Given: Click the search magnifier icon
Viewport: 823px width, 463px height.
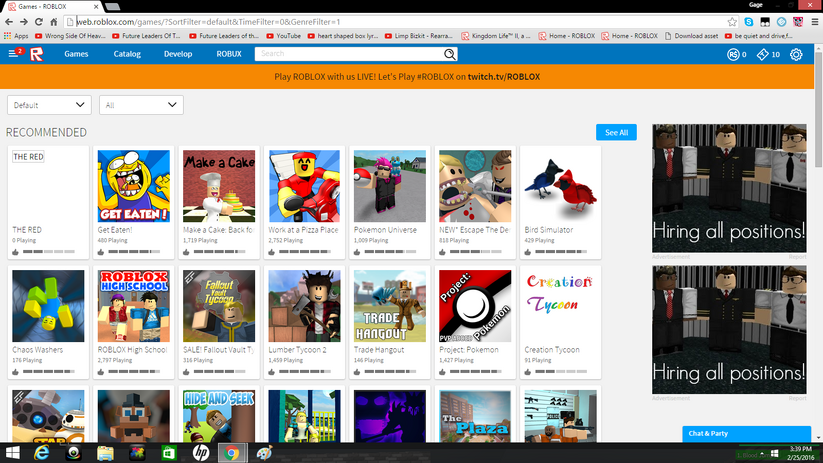Looking at the screenshot, I should (449, 54).
